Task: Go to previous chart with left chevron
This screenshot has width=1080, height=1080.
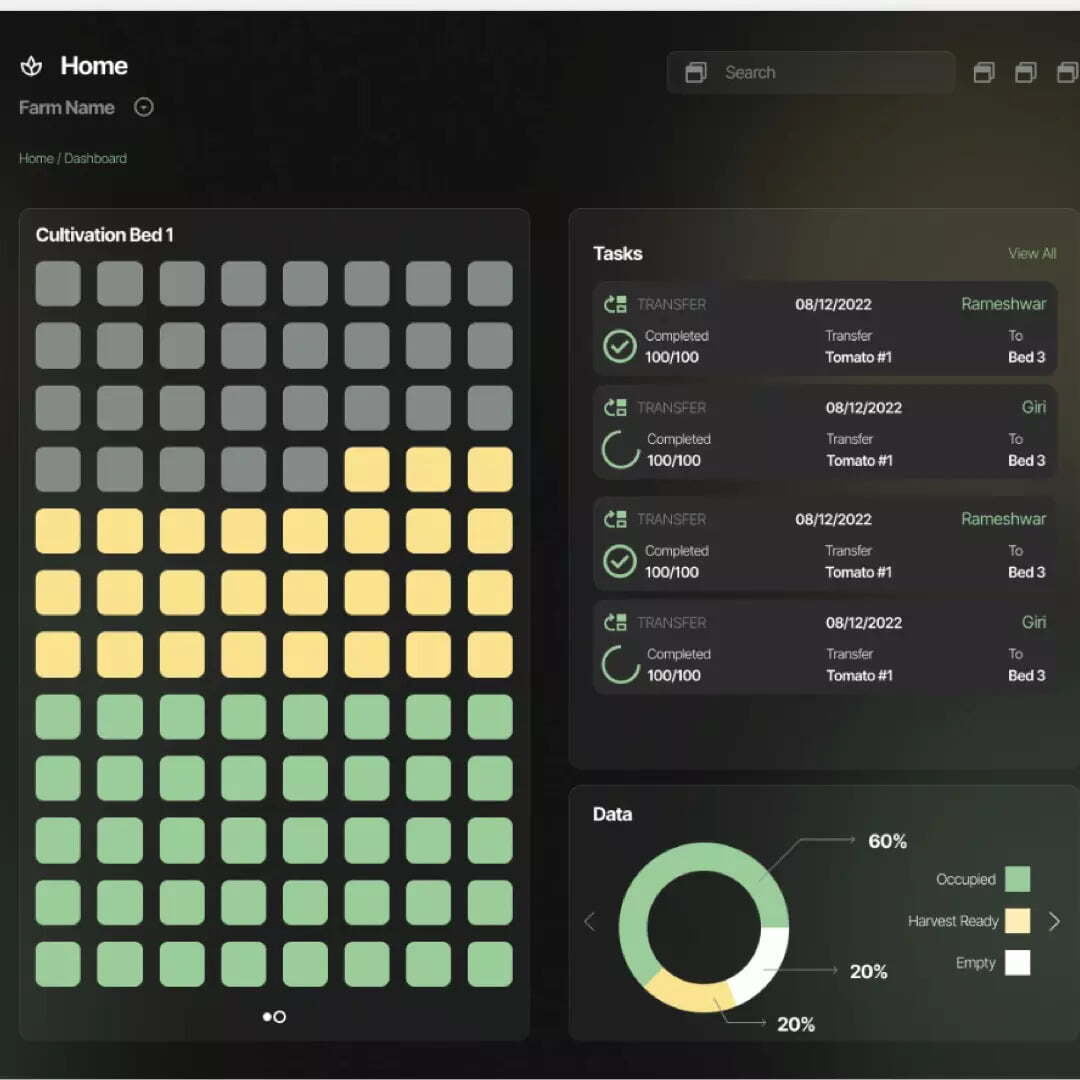Action: 590,922
